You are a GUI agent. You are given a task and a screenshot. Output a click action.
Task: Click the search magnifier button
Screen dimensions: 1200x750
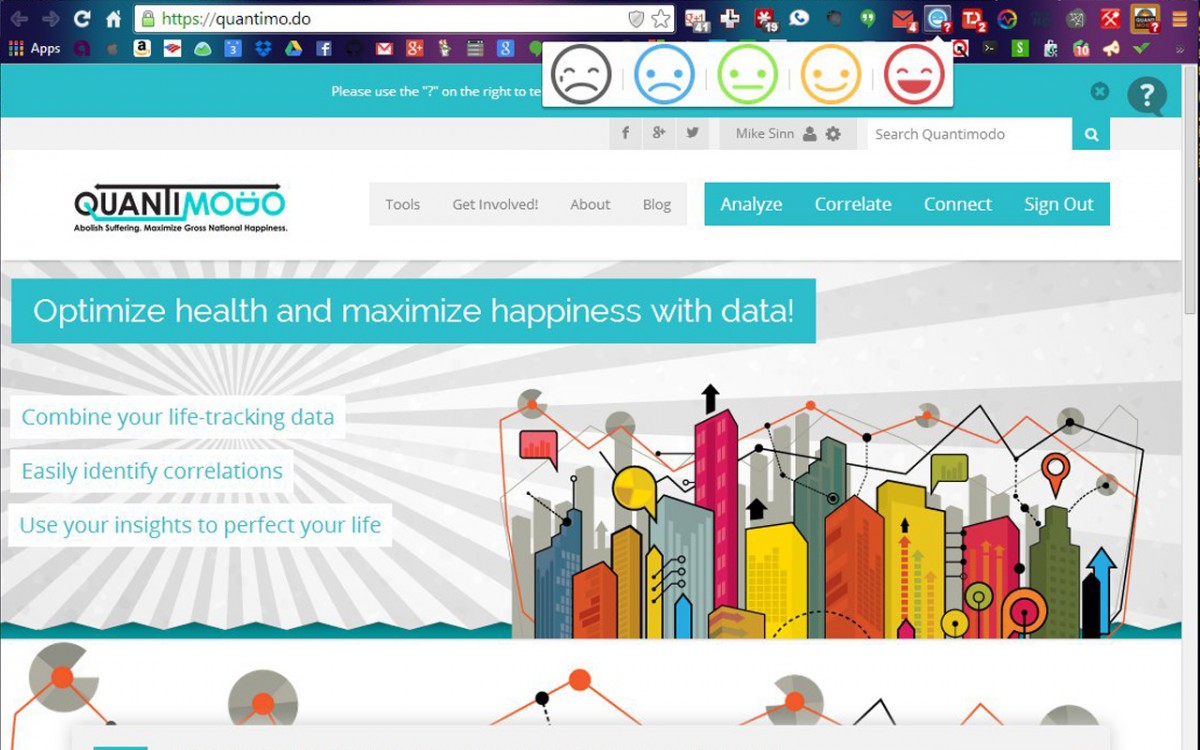[1091, 134]
